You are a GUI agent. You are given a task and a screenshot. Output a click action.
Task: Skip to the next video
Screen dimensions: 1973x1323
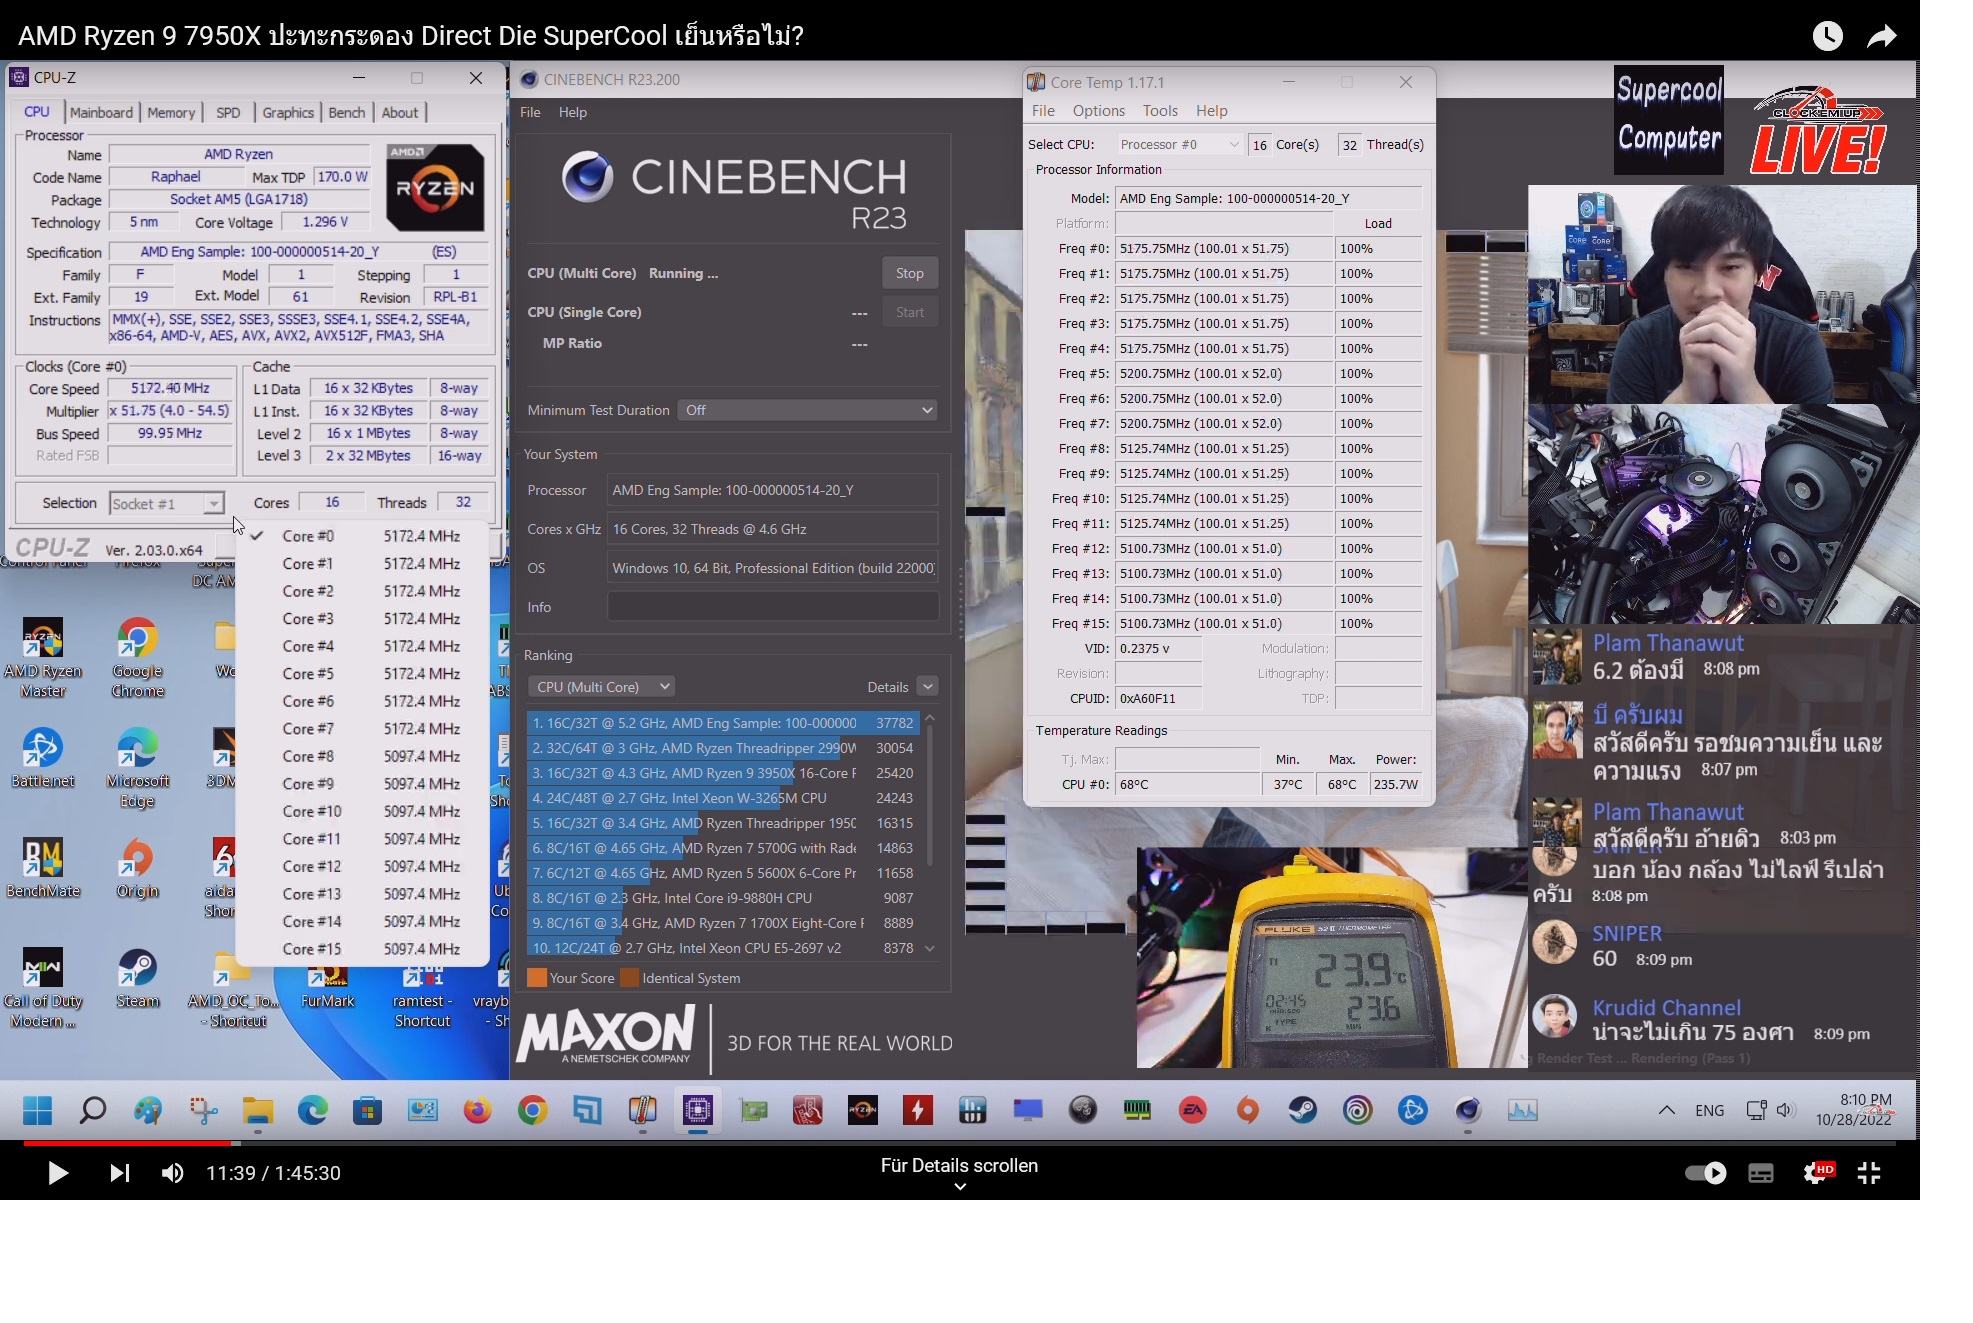[x=119, y=1173]
